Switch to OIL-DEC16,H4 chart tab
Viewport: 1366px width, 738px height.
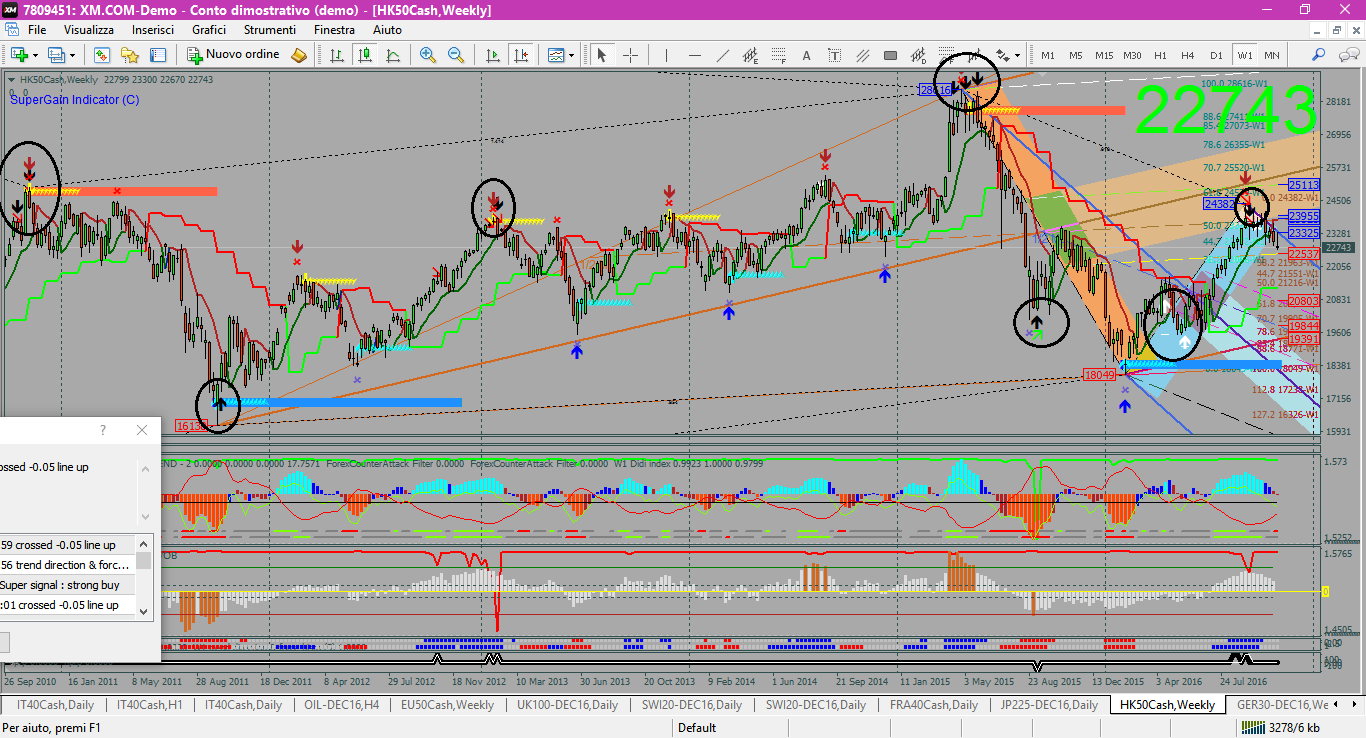[341, 705]
